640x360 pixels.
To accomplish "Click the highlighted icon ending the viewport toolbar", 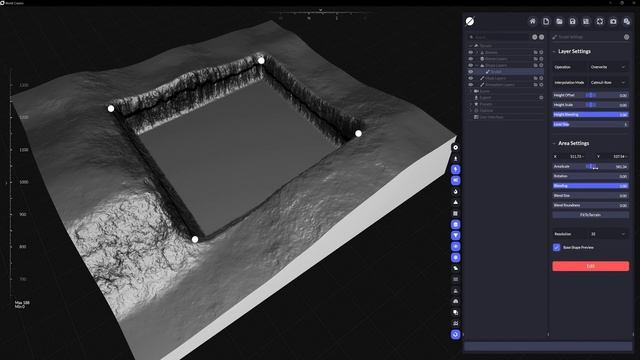I will (x=456, y=335).
